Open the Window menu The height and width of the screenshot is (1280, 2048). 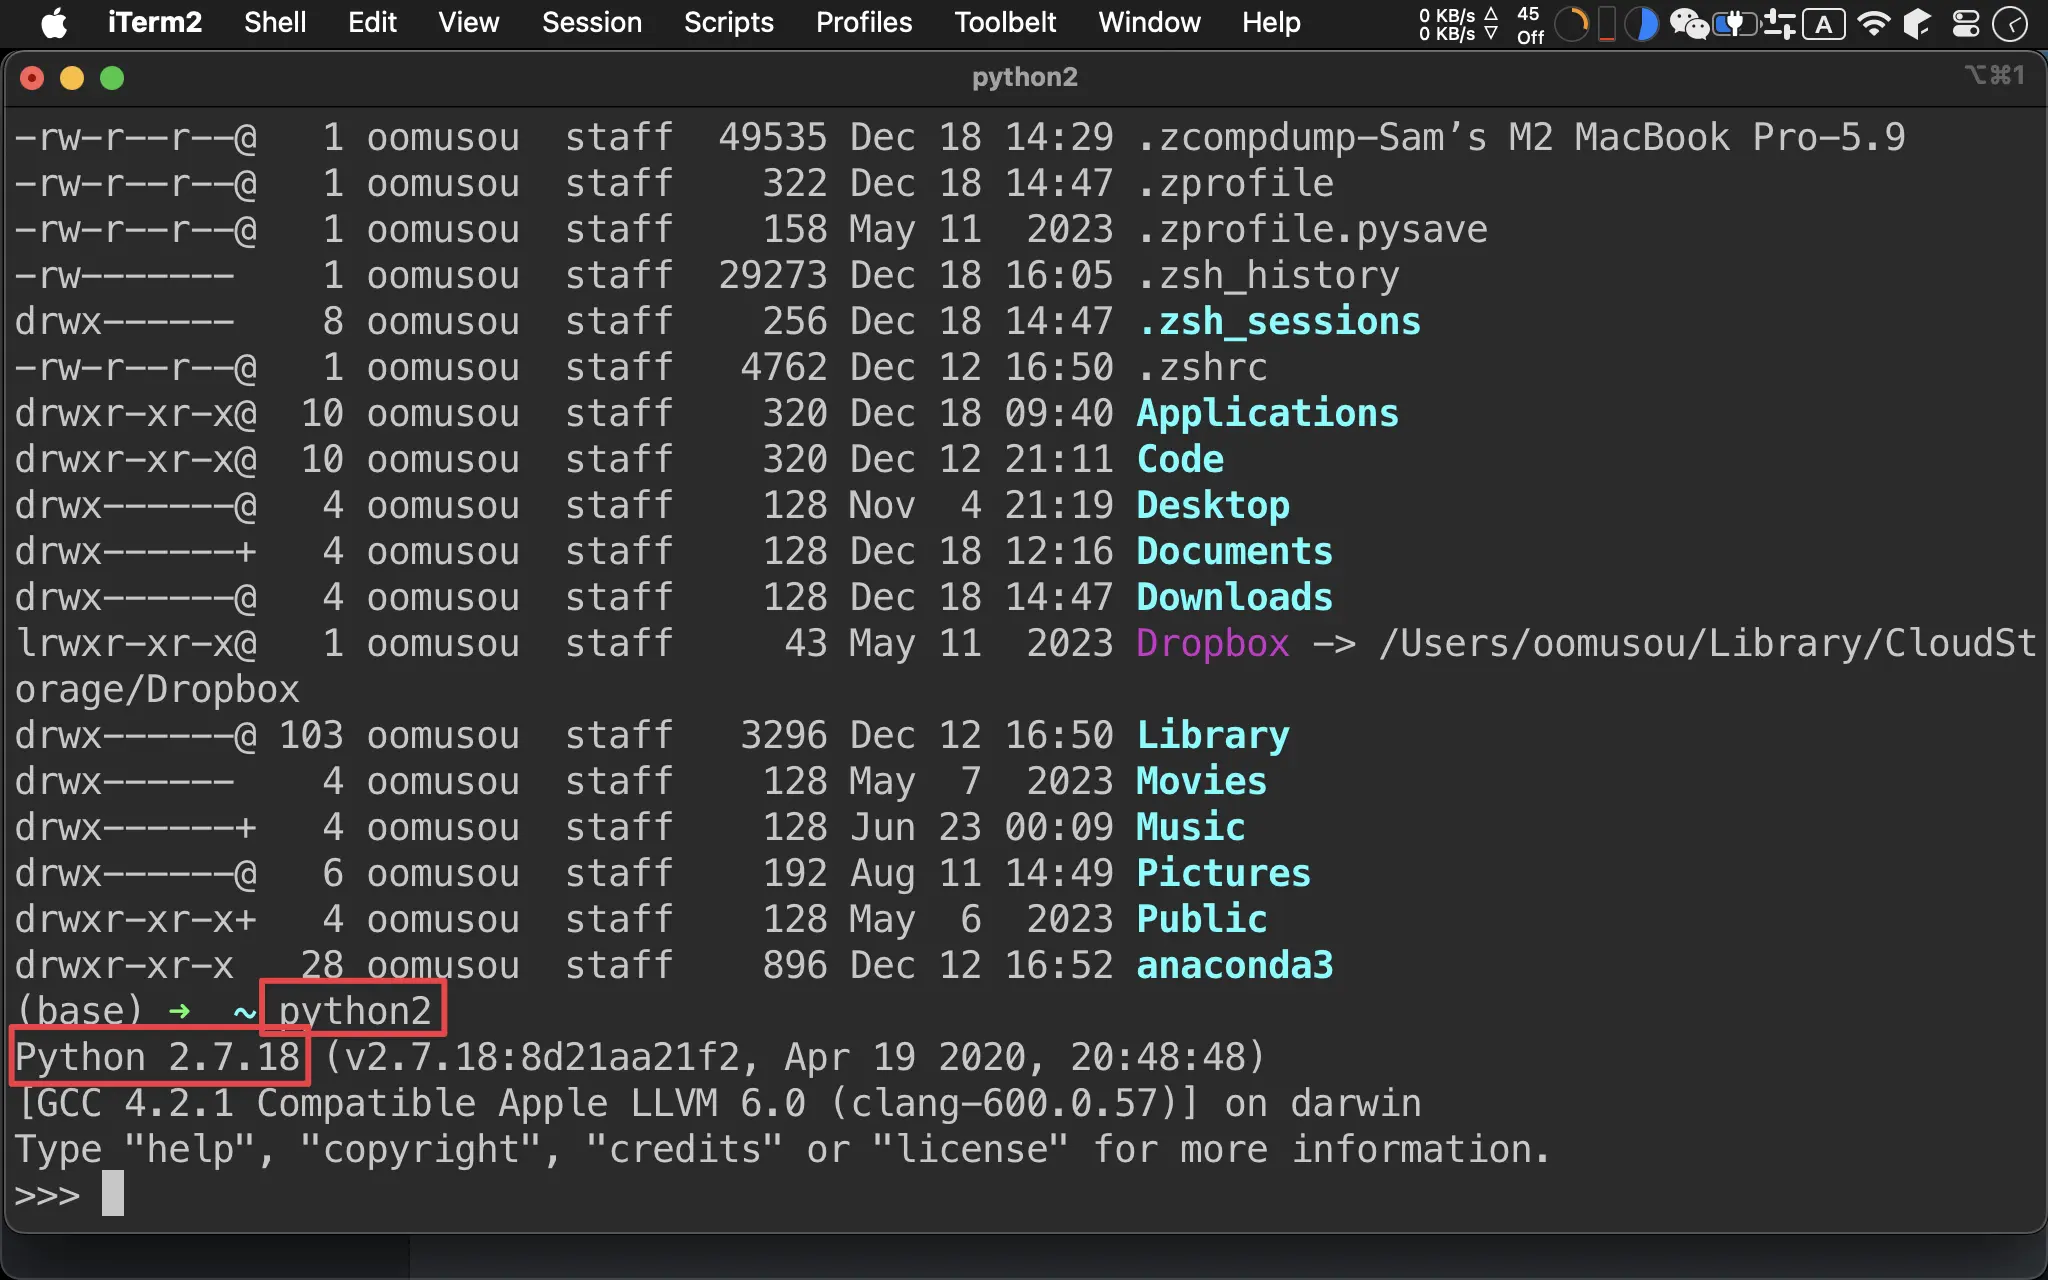(1149, 22)
